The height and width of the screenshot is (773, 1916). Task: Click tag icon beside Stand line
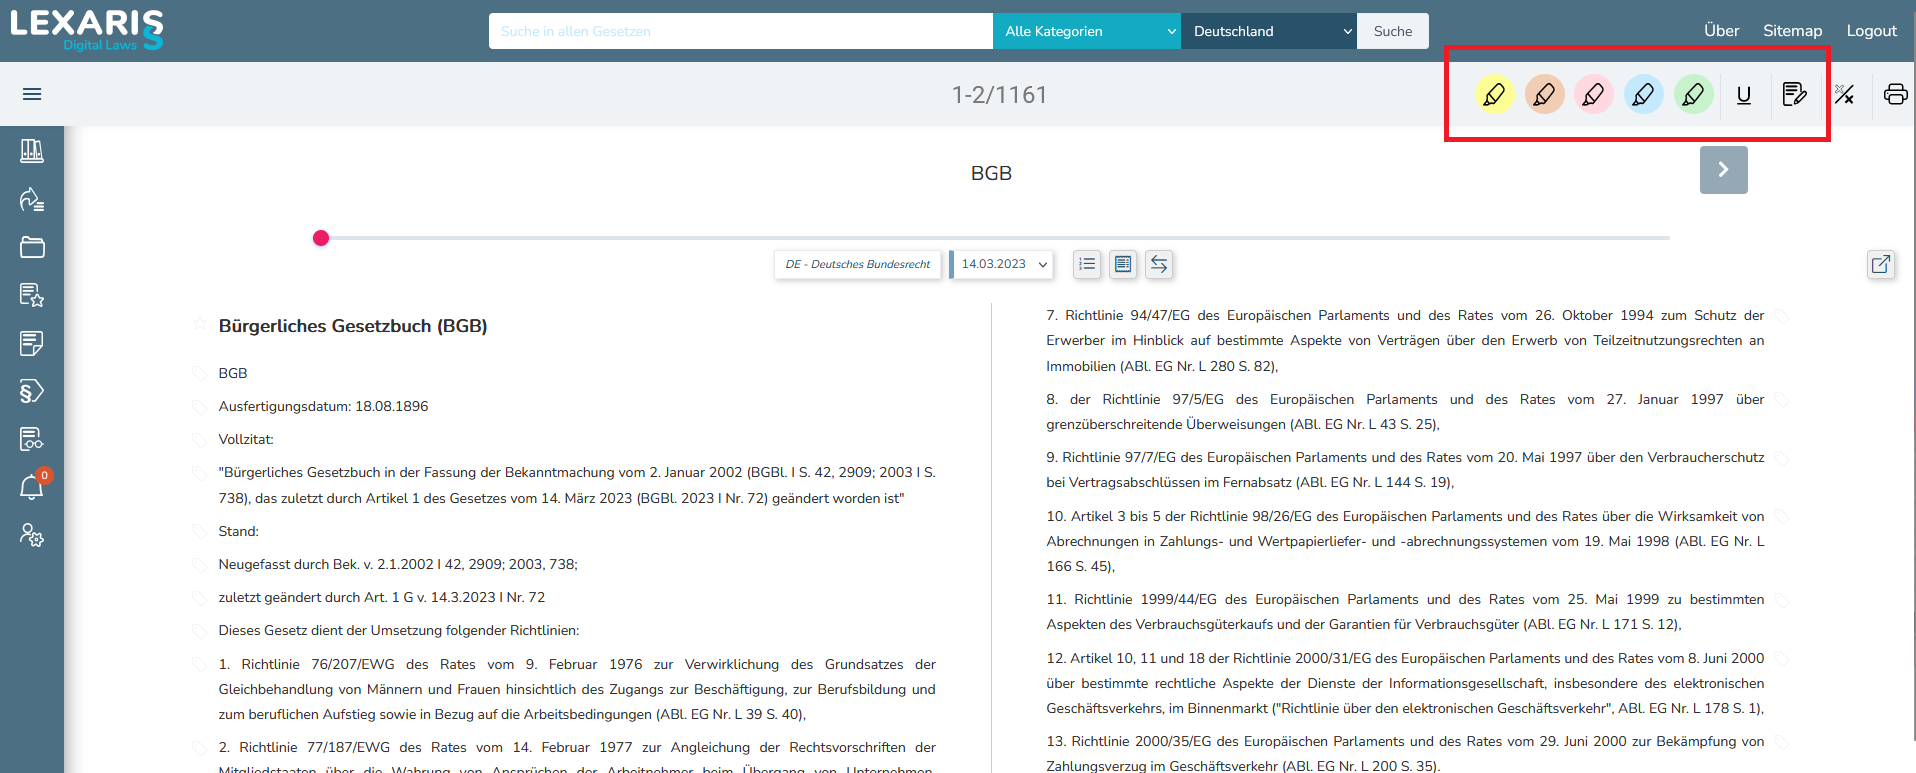click(x=199, y=532)
